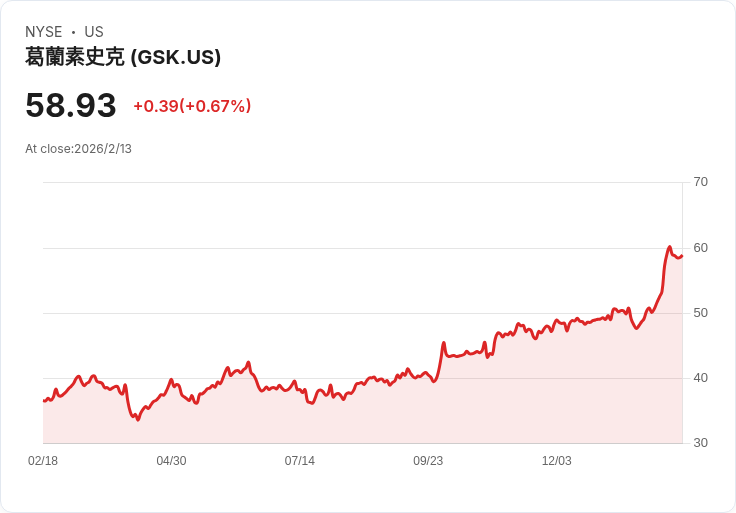
Task: Click the 70 label on the price axis
Action: [x=701, y=182]
